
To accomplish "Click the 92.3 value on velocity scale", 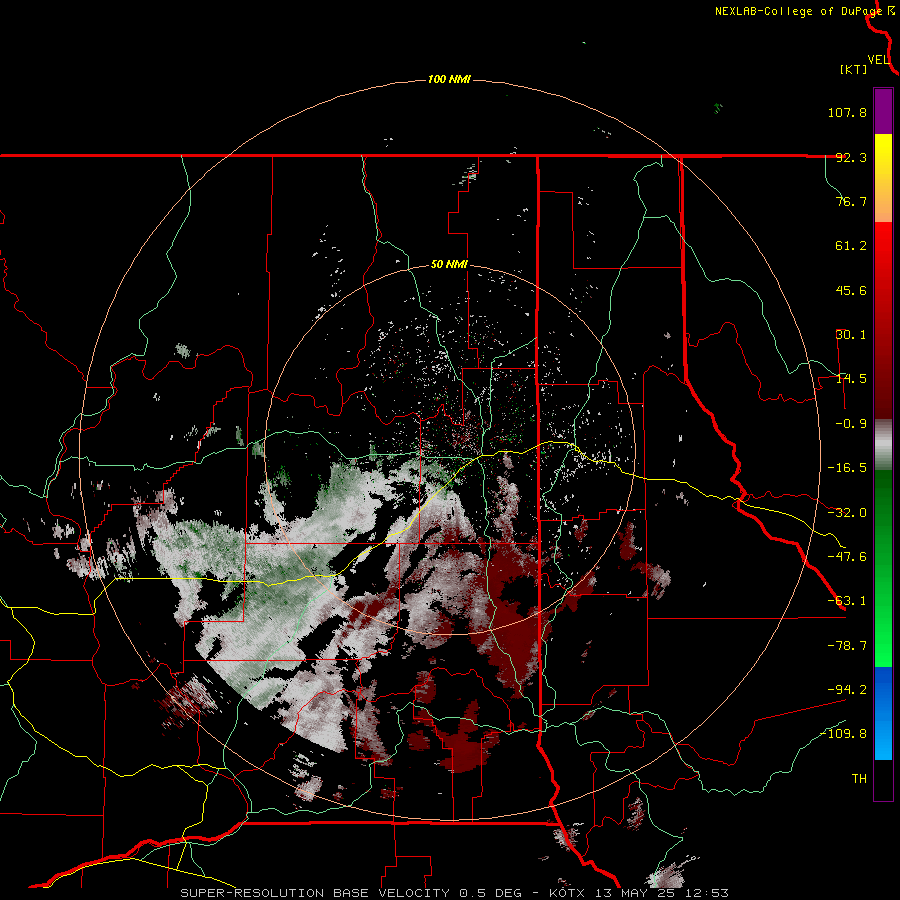I will click(x=851, y=157).
